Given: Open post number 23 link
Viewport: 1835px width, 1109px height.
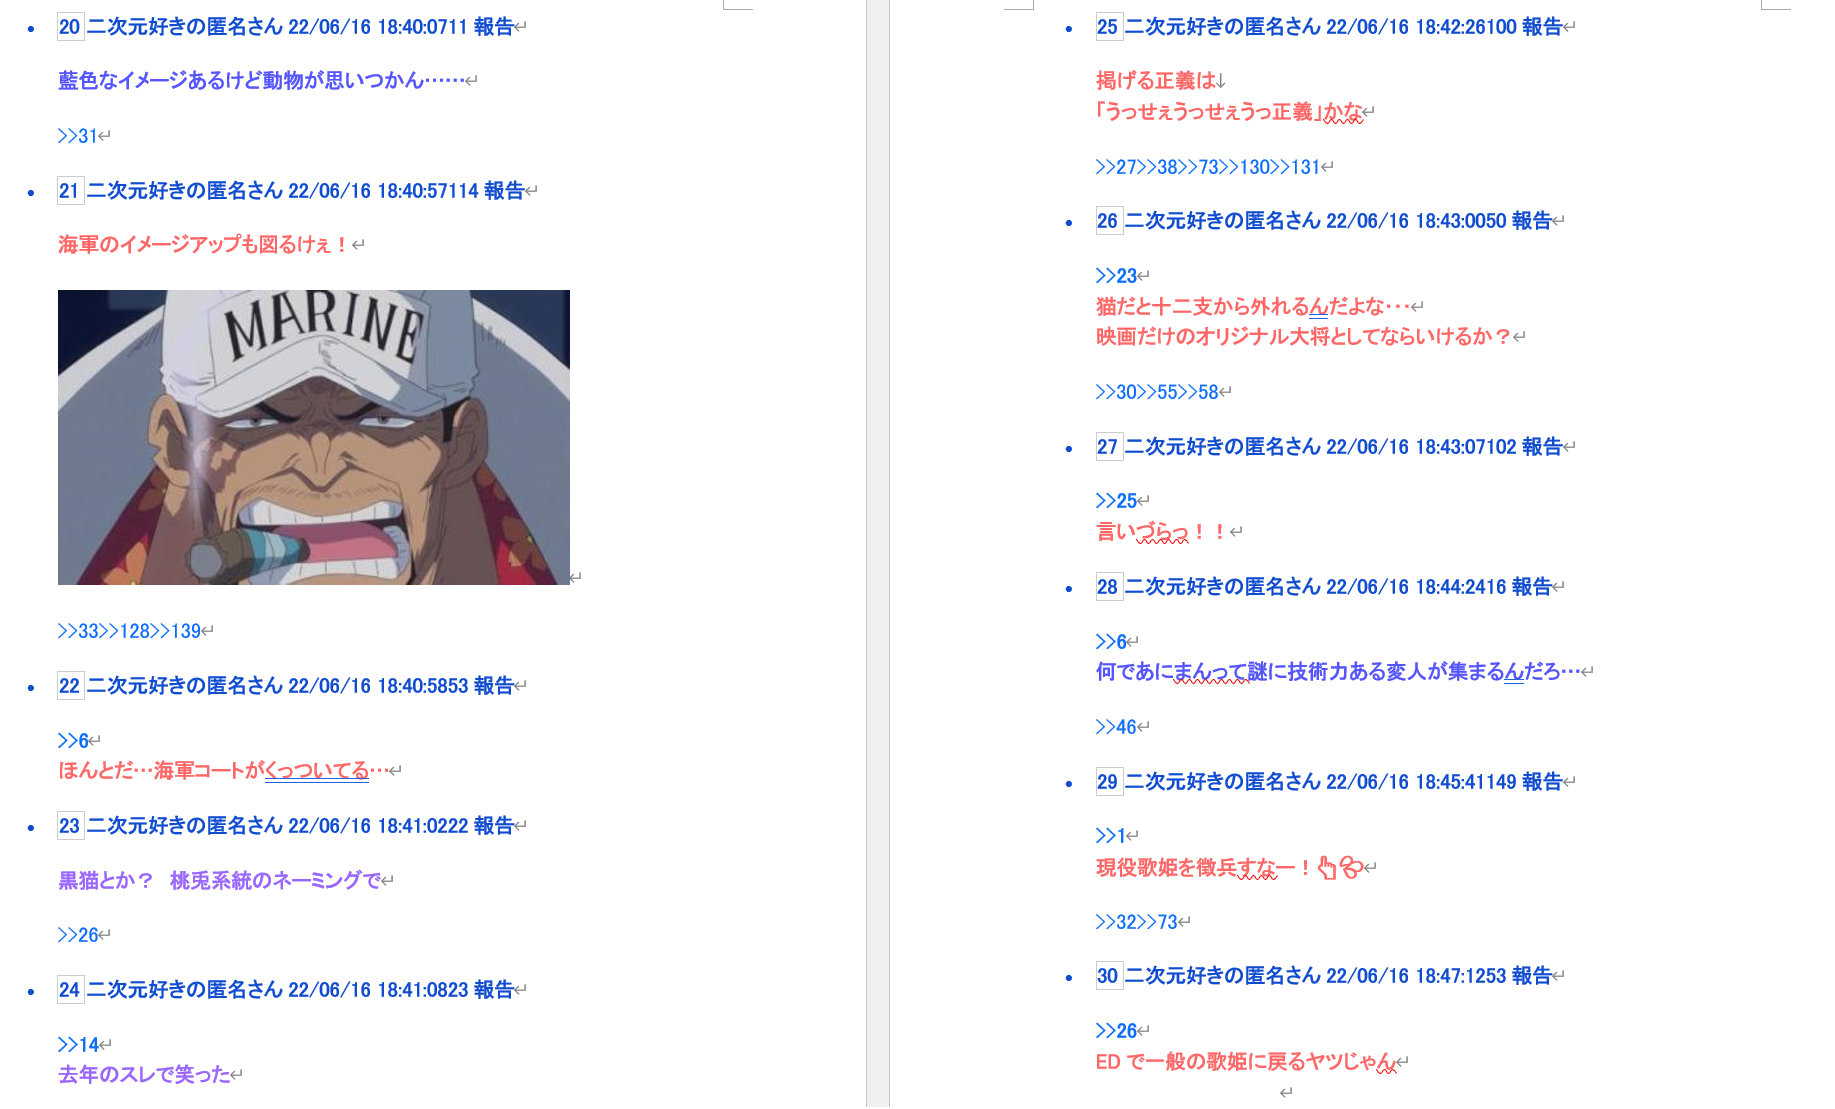Looking at the screenshot, I should click(x=70, y=826).
